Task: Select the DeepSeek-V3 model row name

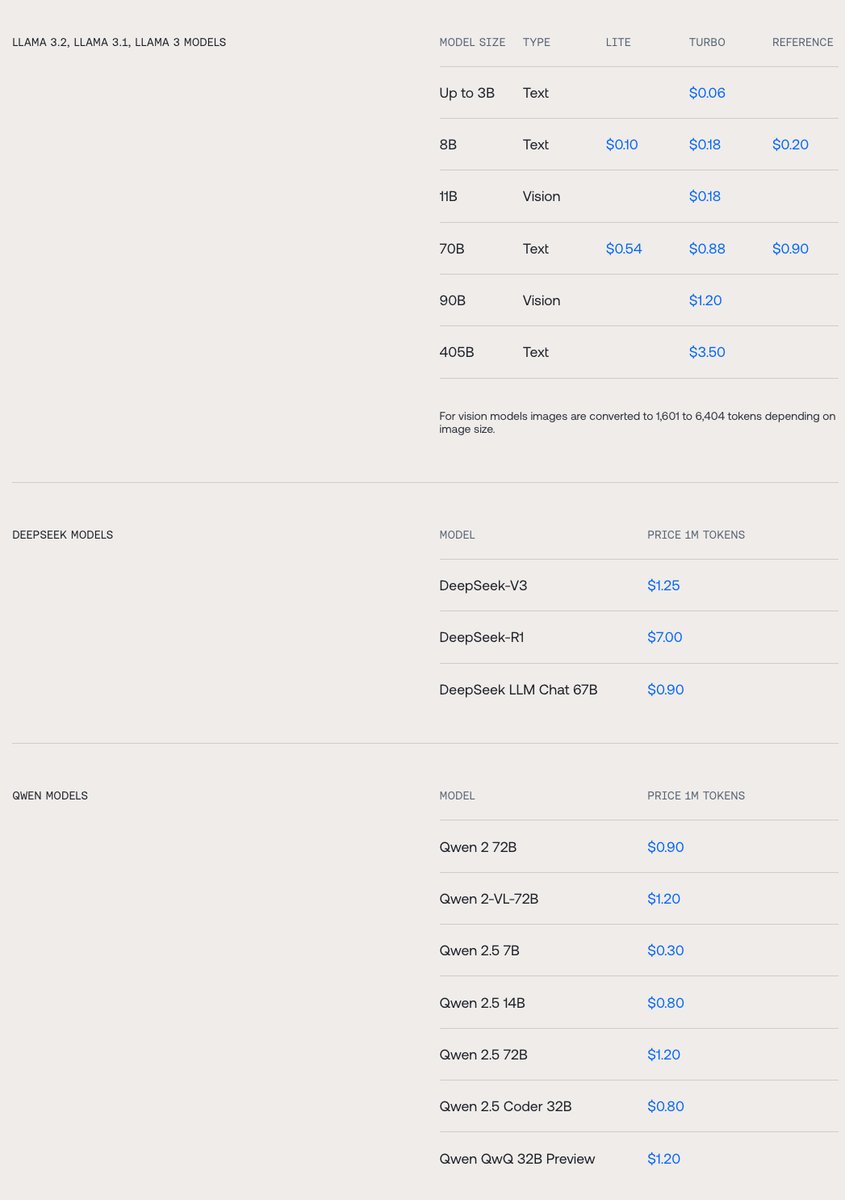Action: click(483, 585)
